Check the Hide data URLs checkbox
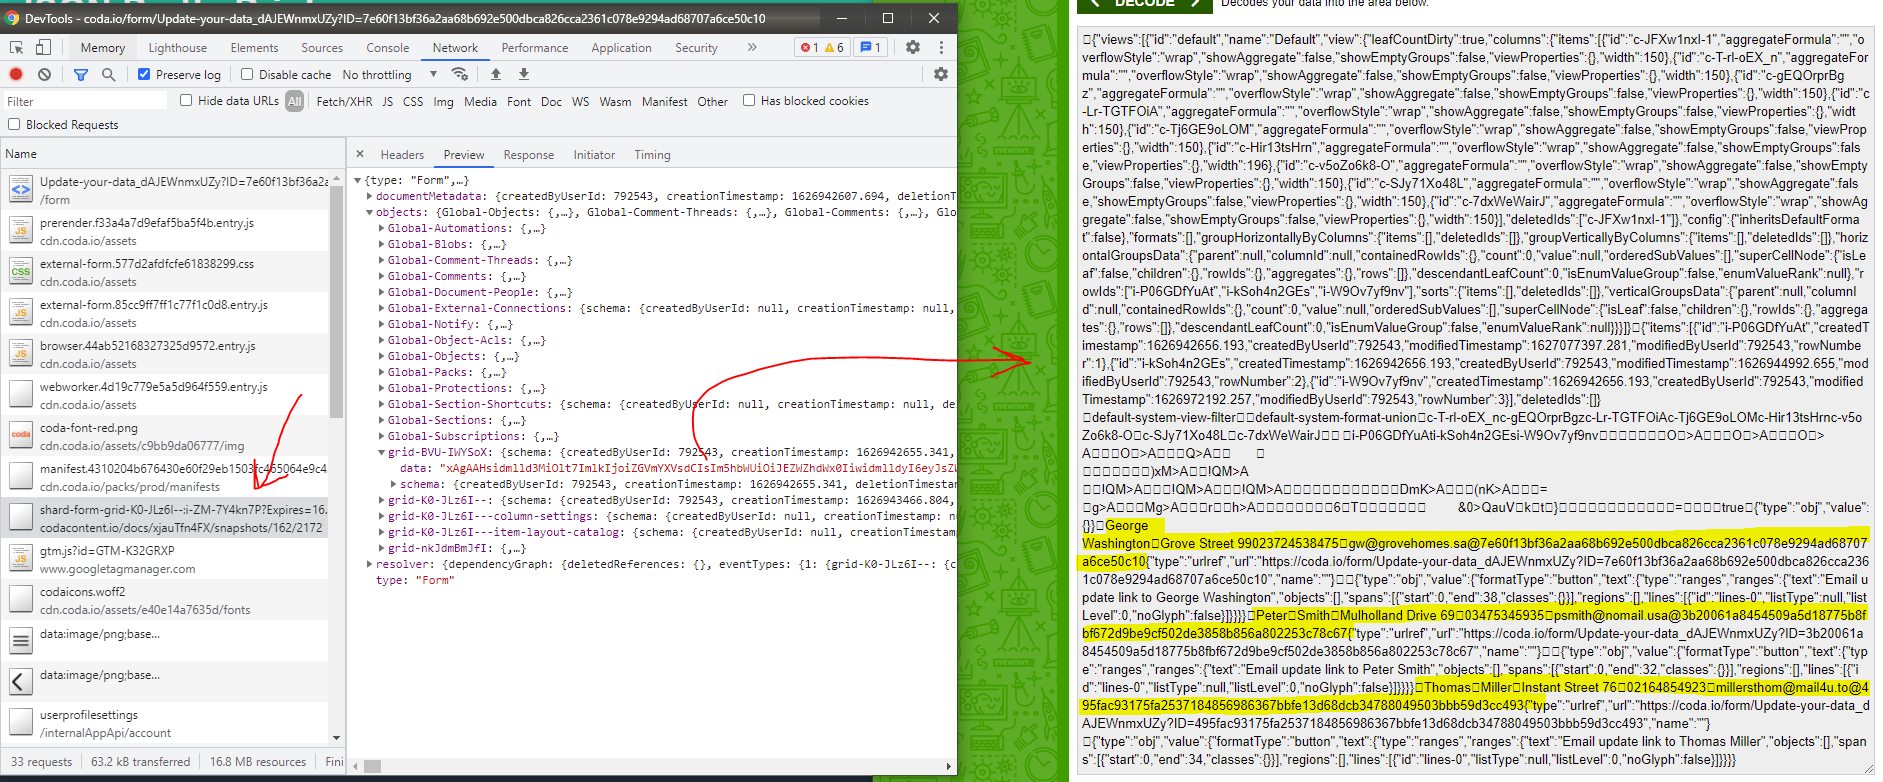 click(x=186, y=100)
